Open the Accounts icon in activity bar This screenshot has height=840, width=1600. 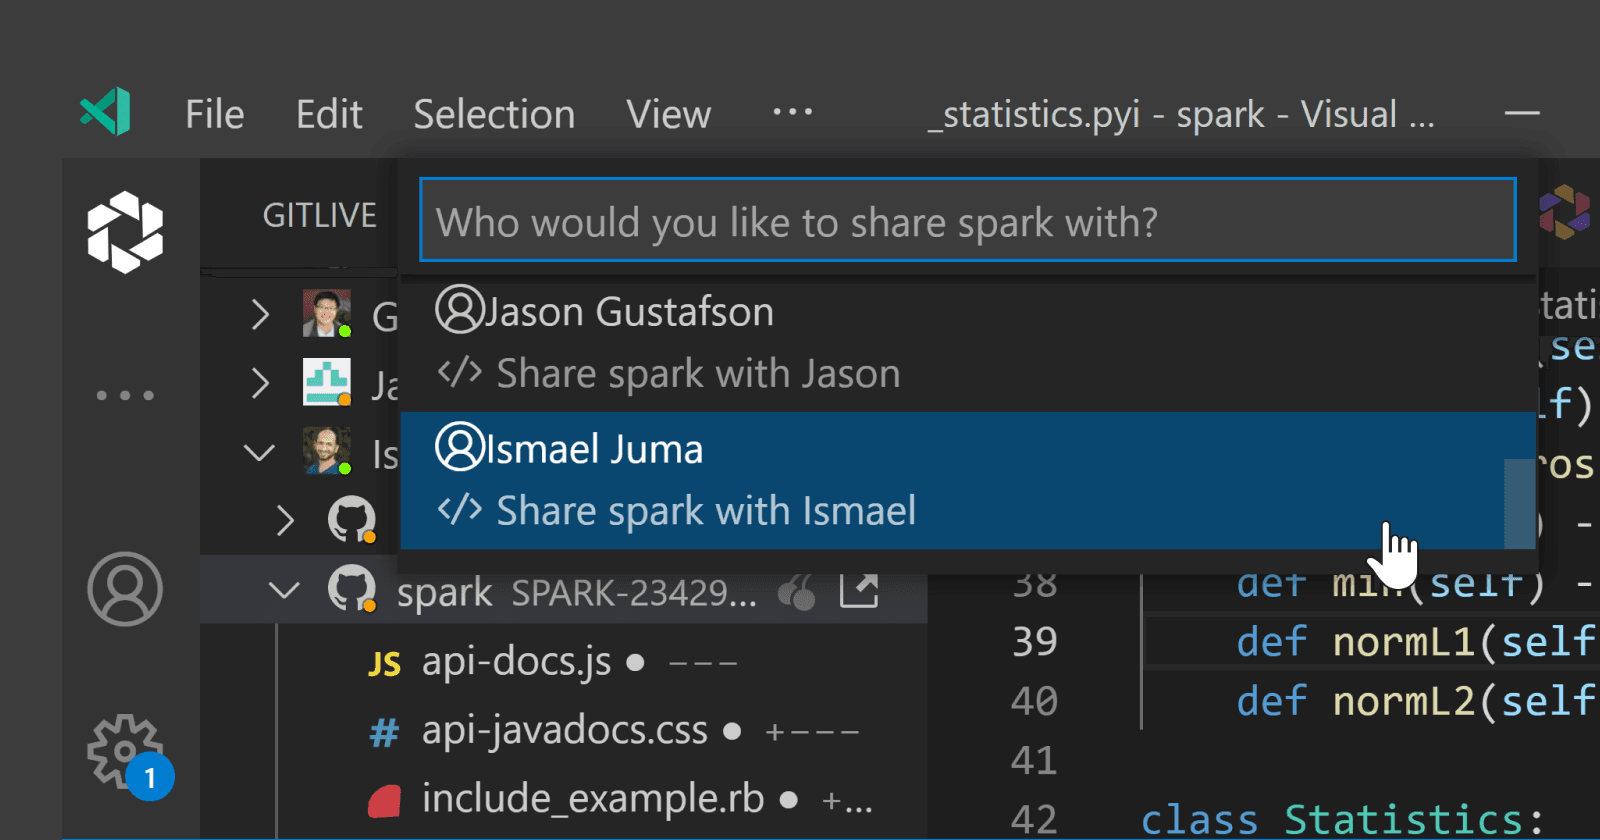click(x=125, y=589)
